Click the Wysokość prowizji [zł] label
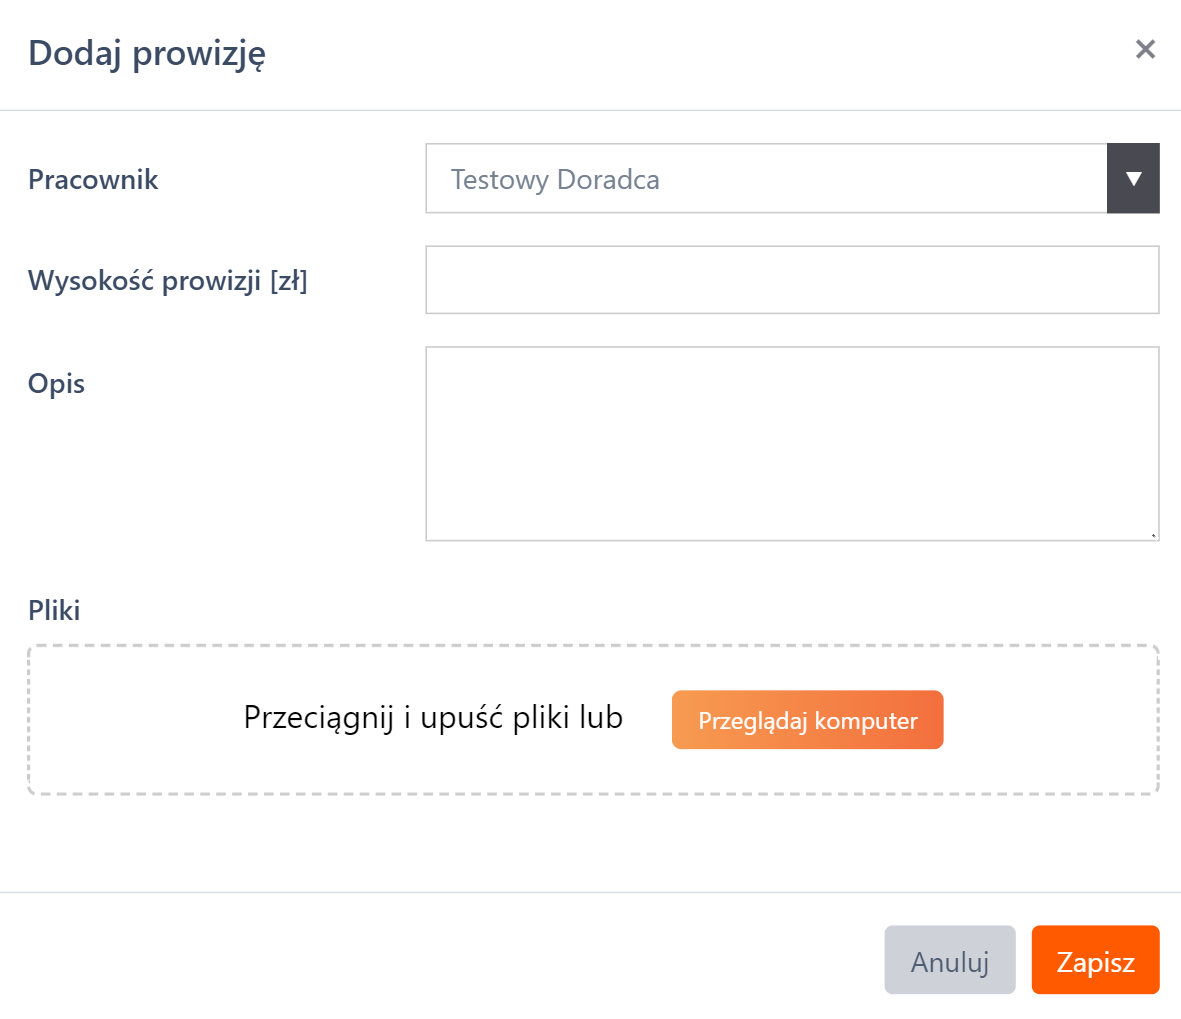 pyautogui.click(x=168, y=281)
